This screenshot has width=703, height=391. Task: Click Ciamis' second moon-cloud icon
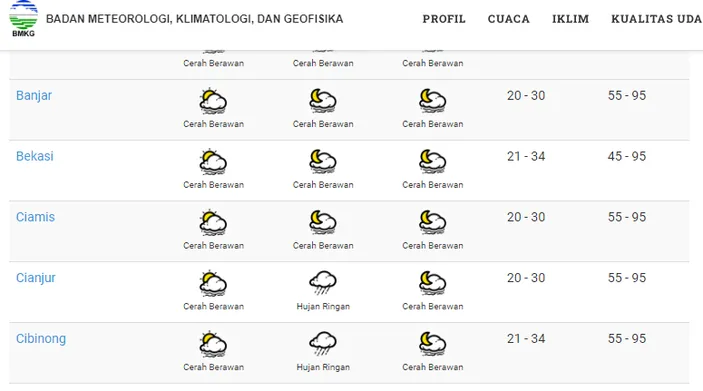[x=323, y=222]
